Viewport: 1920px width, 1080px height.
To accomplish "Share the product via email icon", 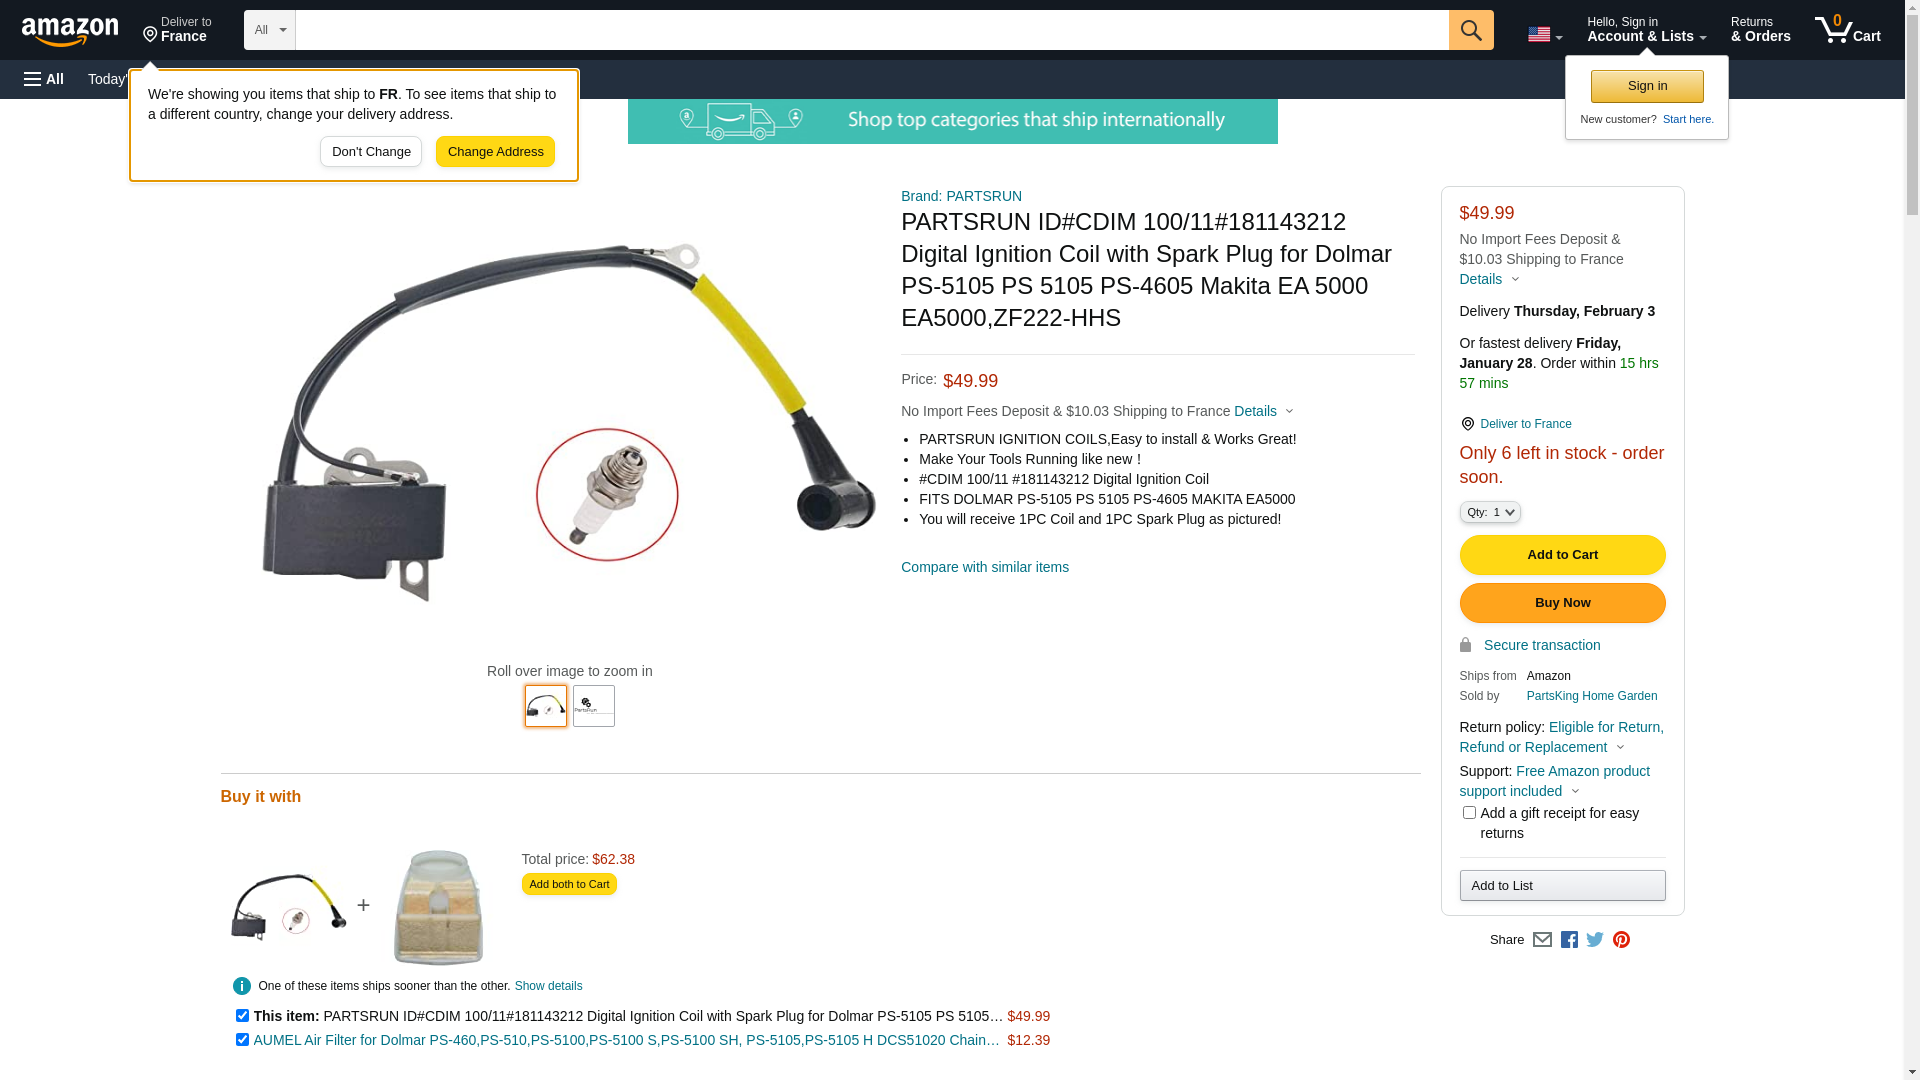I will coord(1542,939).
